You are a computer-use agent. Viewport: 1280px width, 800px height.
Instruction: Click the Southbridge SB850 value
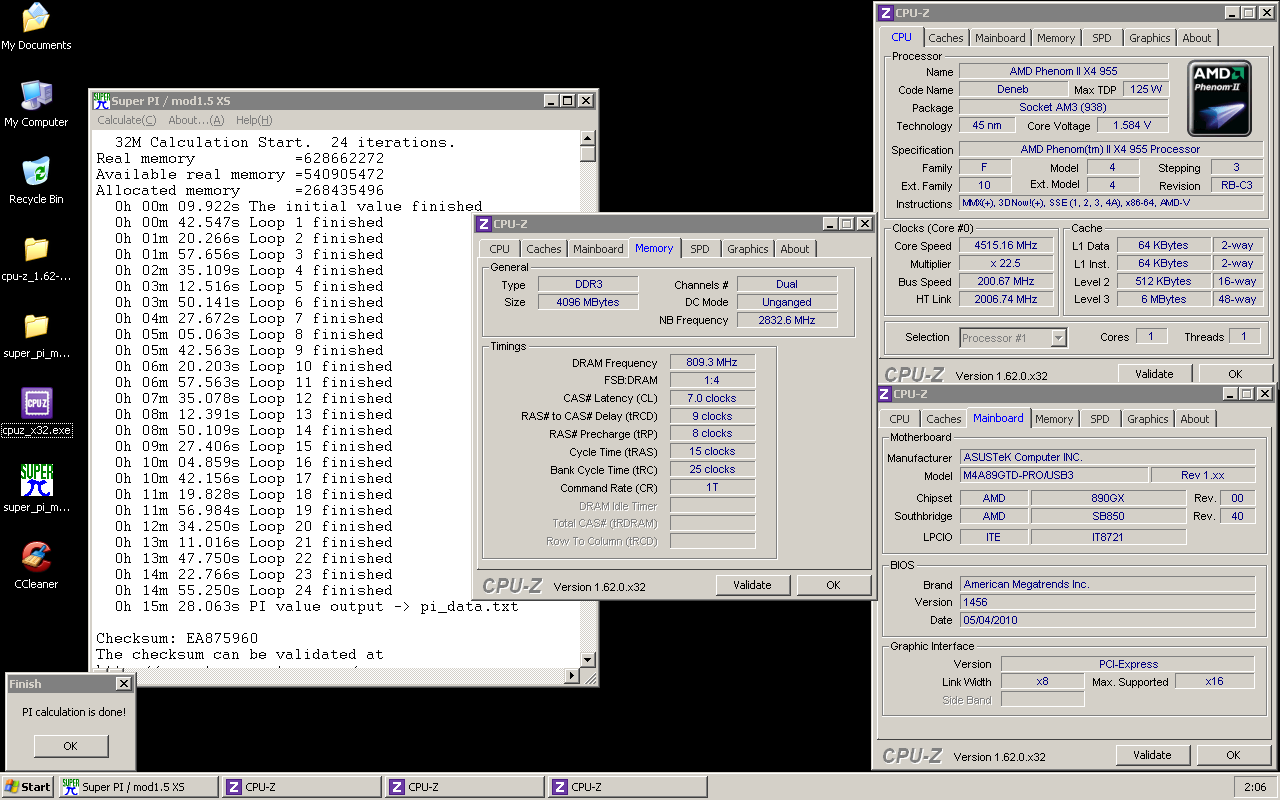click(x=1108, y=516)
